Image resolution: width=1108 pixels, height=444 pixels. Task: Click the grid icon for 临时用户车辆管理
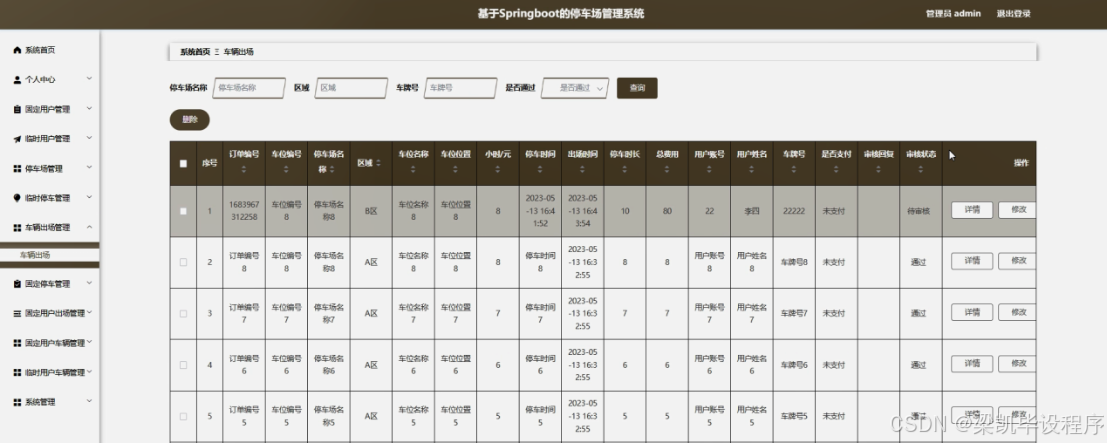[18, 373]
